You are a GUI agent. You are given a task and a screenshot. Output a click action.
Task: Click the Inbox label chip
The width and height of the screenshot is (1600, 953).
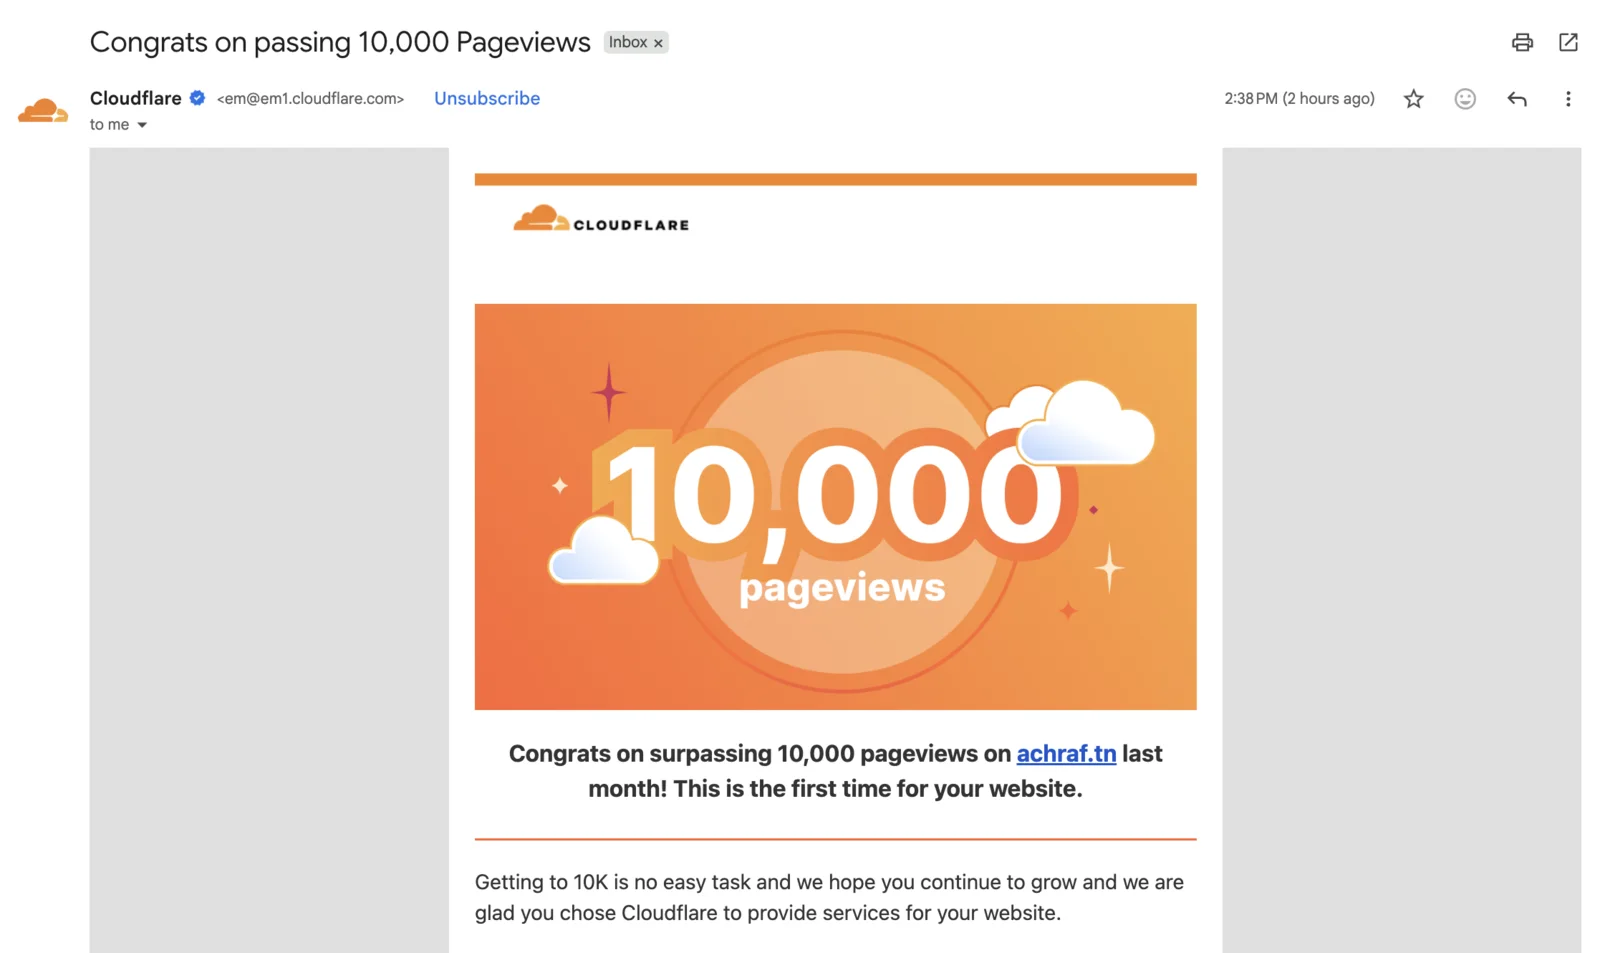(x=628, y=42)
